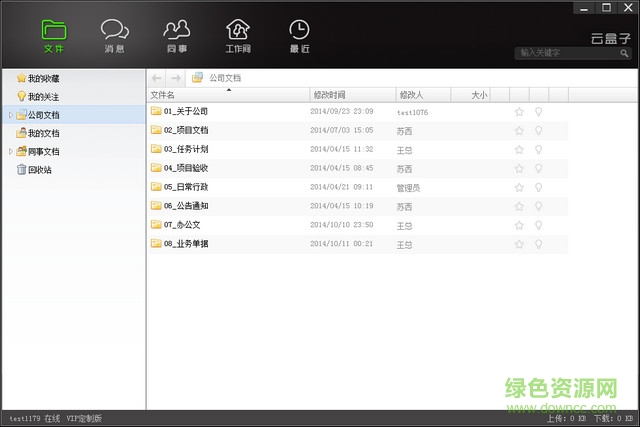
Task: Select 我的文档 in the sidebar
Action: (x=43, y=133)
